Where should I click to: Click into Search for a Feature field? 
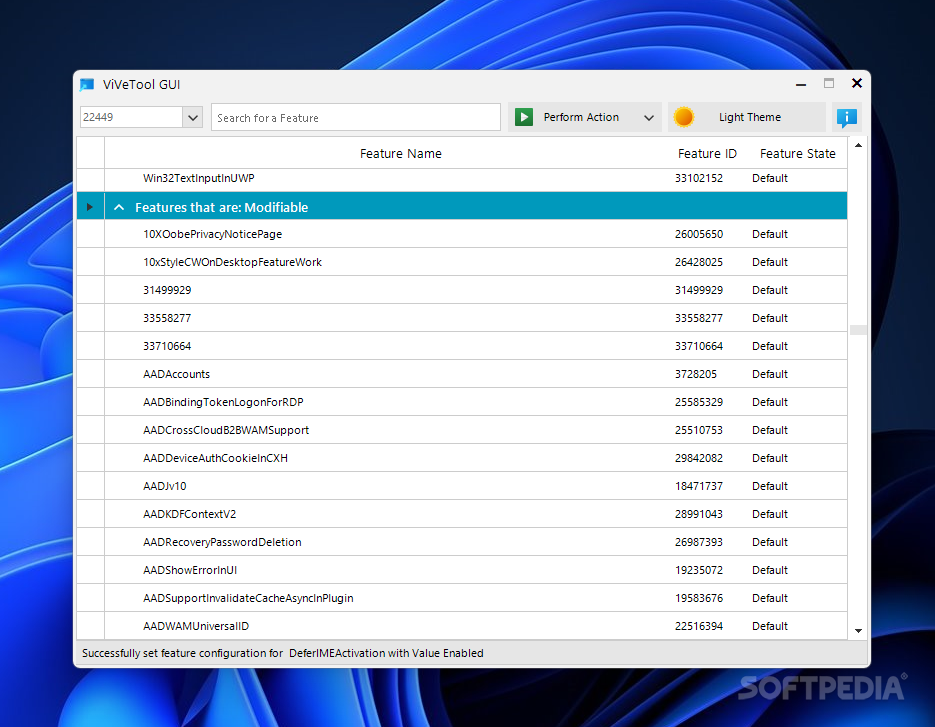pos(355,117)
